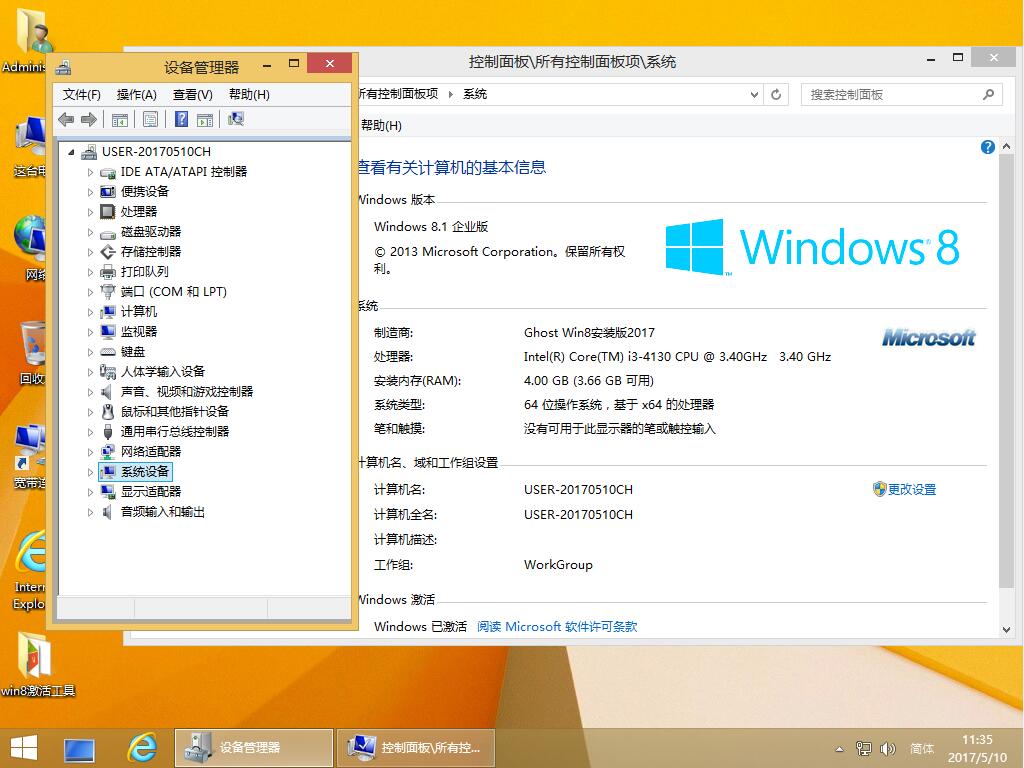The width and height of the screenshot is (1024, 768).
Task: Click the scan for hardware changes toolbar icon
Action: point(237,119)
